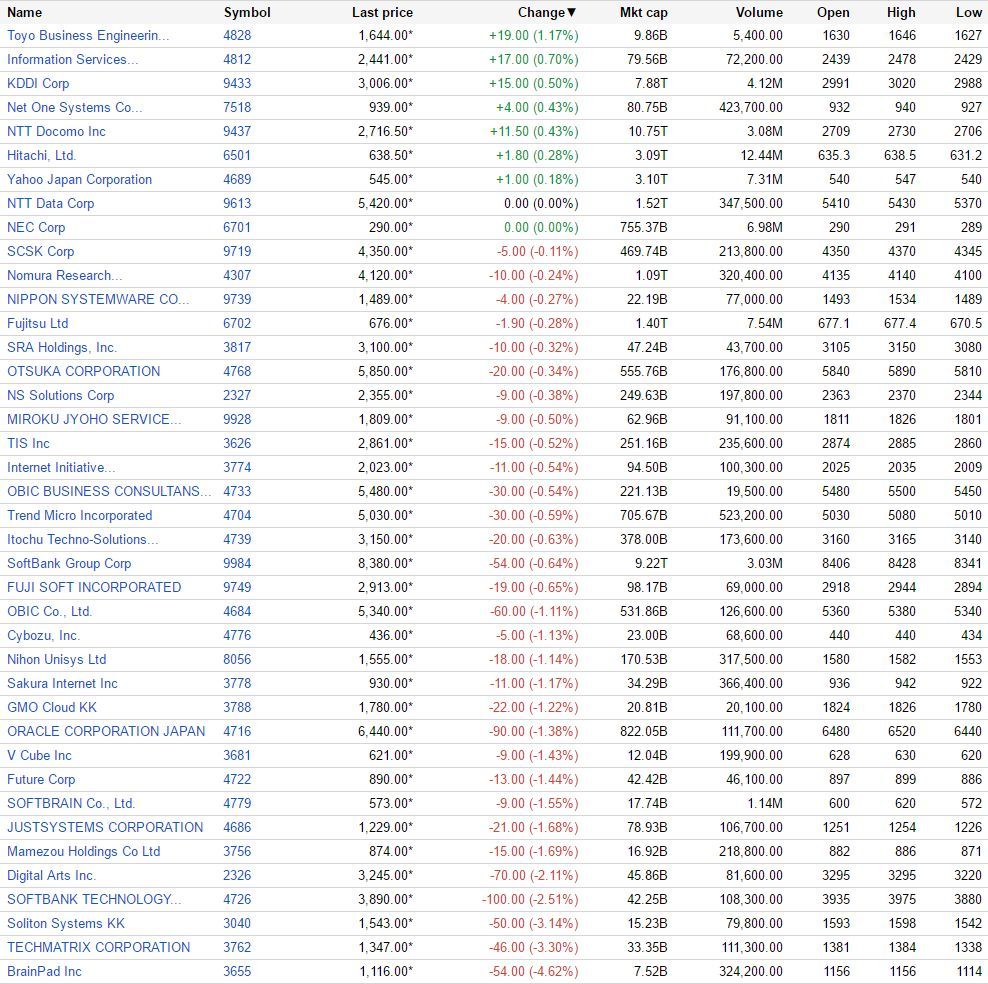988x984 pixels.
Task: Open BrainPad Inc link
Action: pyautogui.click(x=44, y=971)
